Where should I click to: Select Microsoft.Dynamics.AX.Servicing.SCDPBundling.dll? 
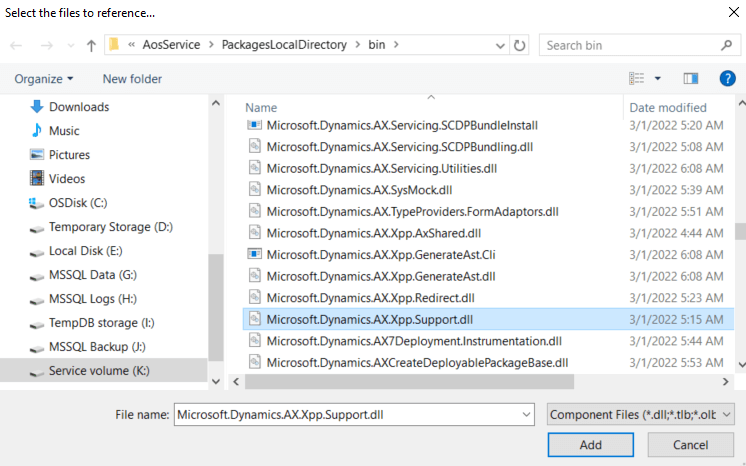(x=400, y=147)
